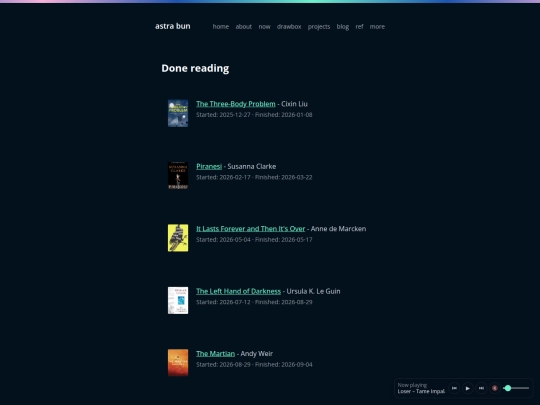The width and height of the screenshot is (540, 405).
Task: Adjust the music player volume slider
Action: pos(516,388)
